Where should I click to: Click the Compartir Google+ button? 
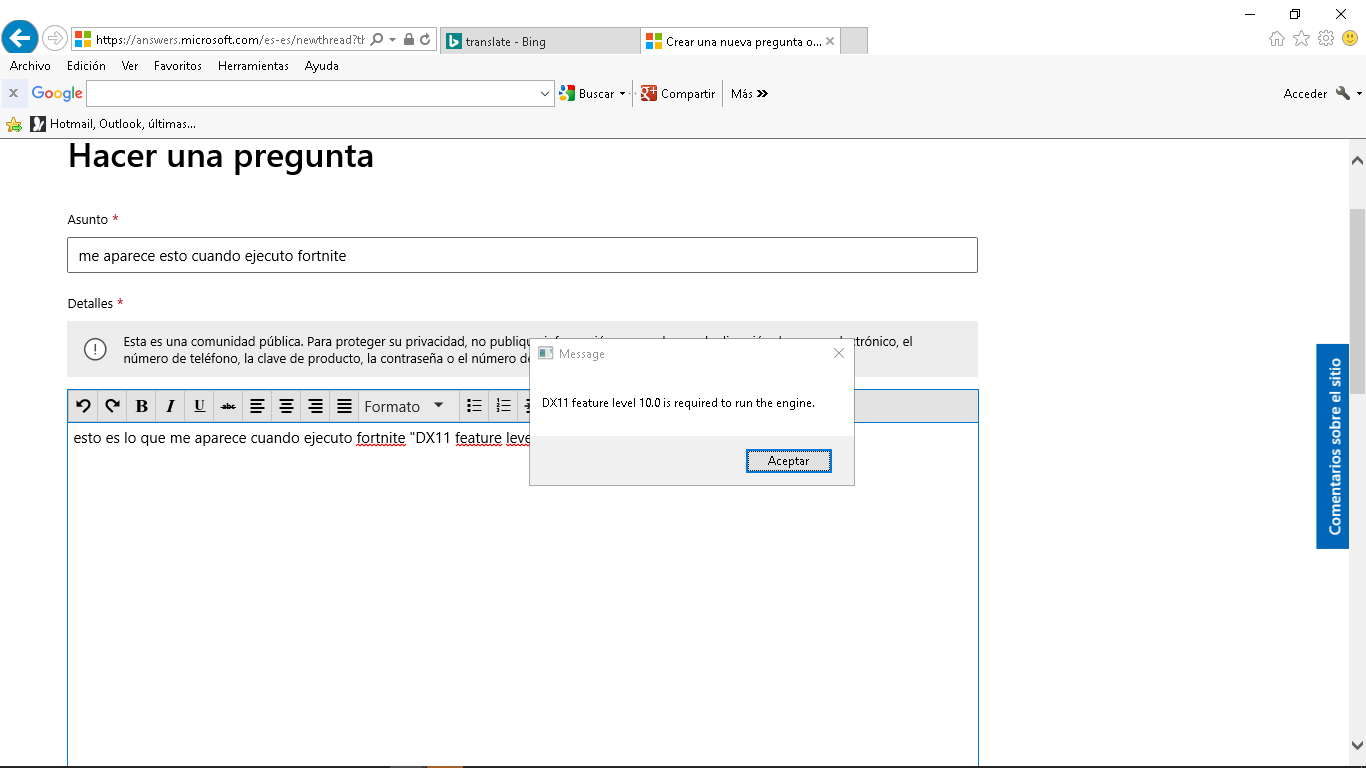(679, 93)
